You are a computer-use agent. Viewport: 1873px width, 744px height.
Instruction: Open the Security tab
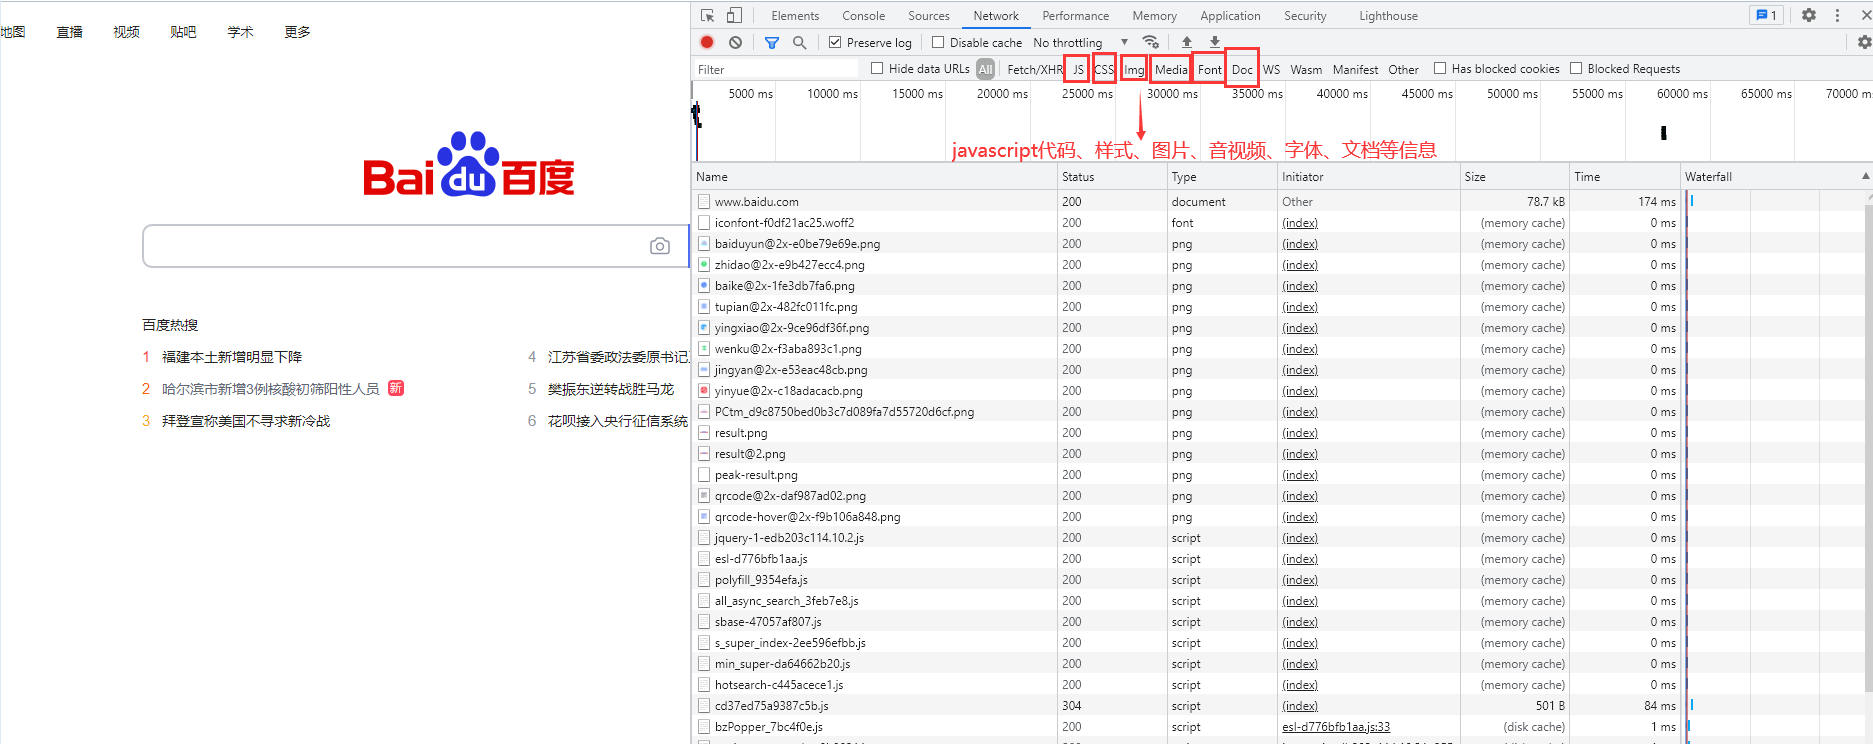[1305, 16]
